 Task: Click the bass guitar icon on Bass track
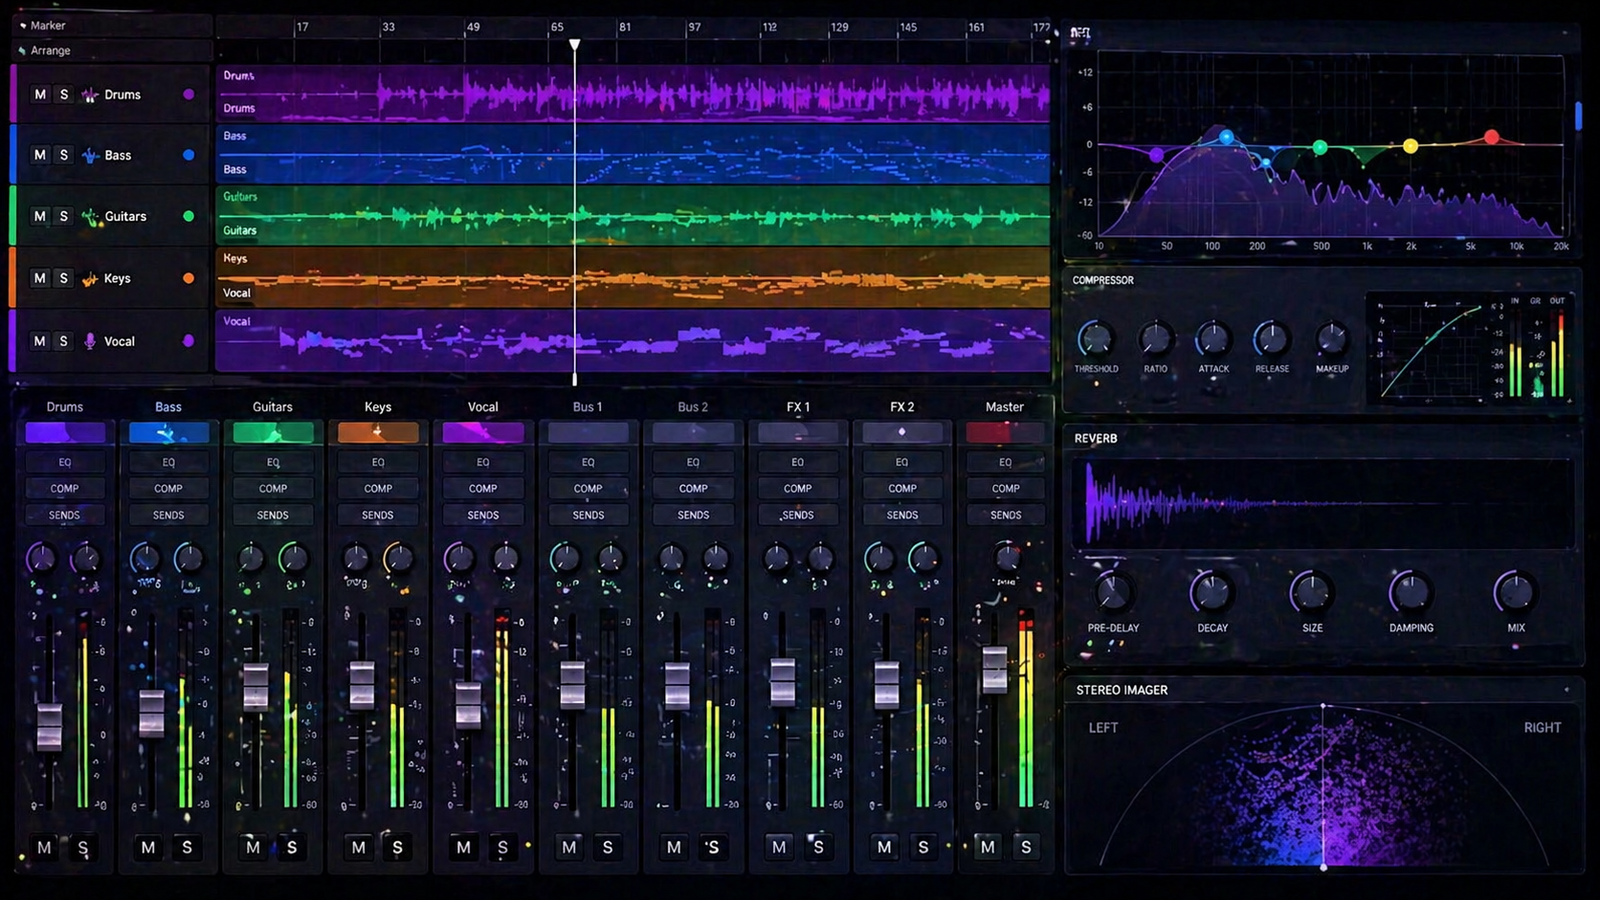[x=90, y=155]
